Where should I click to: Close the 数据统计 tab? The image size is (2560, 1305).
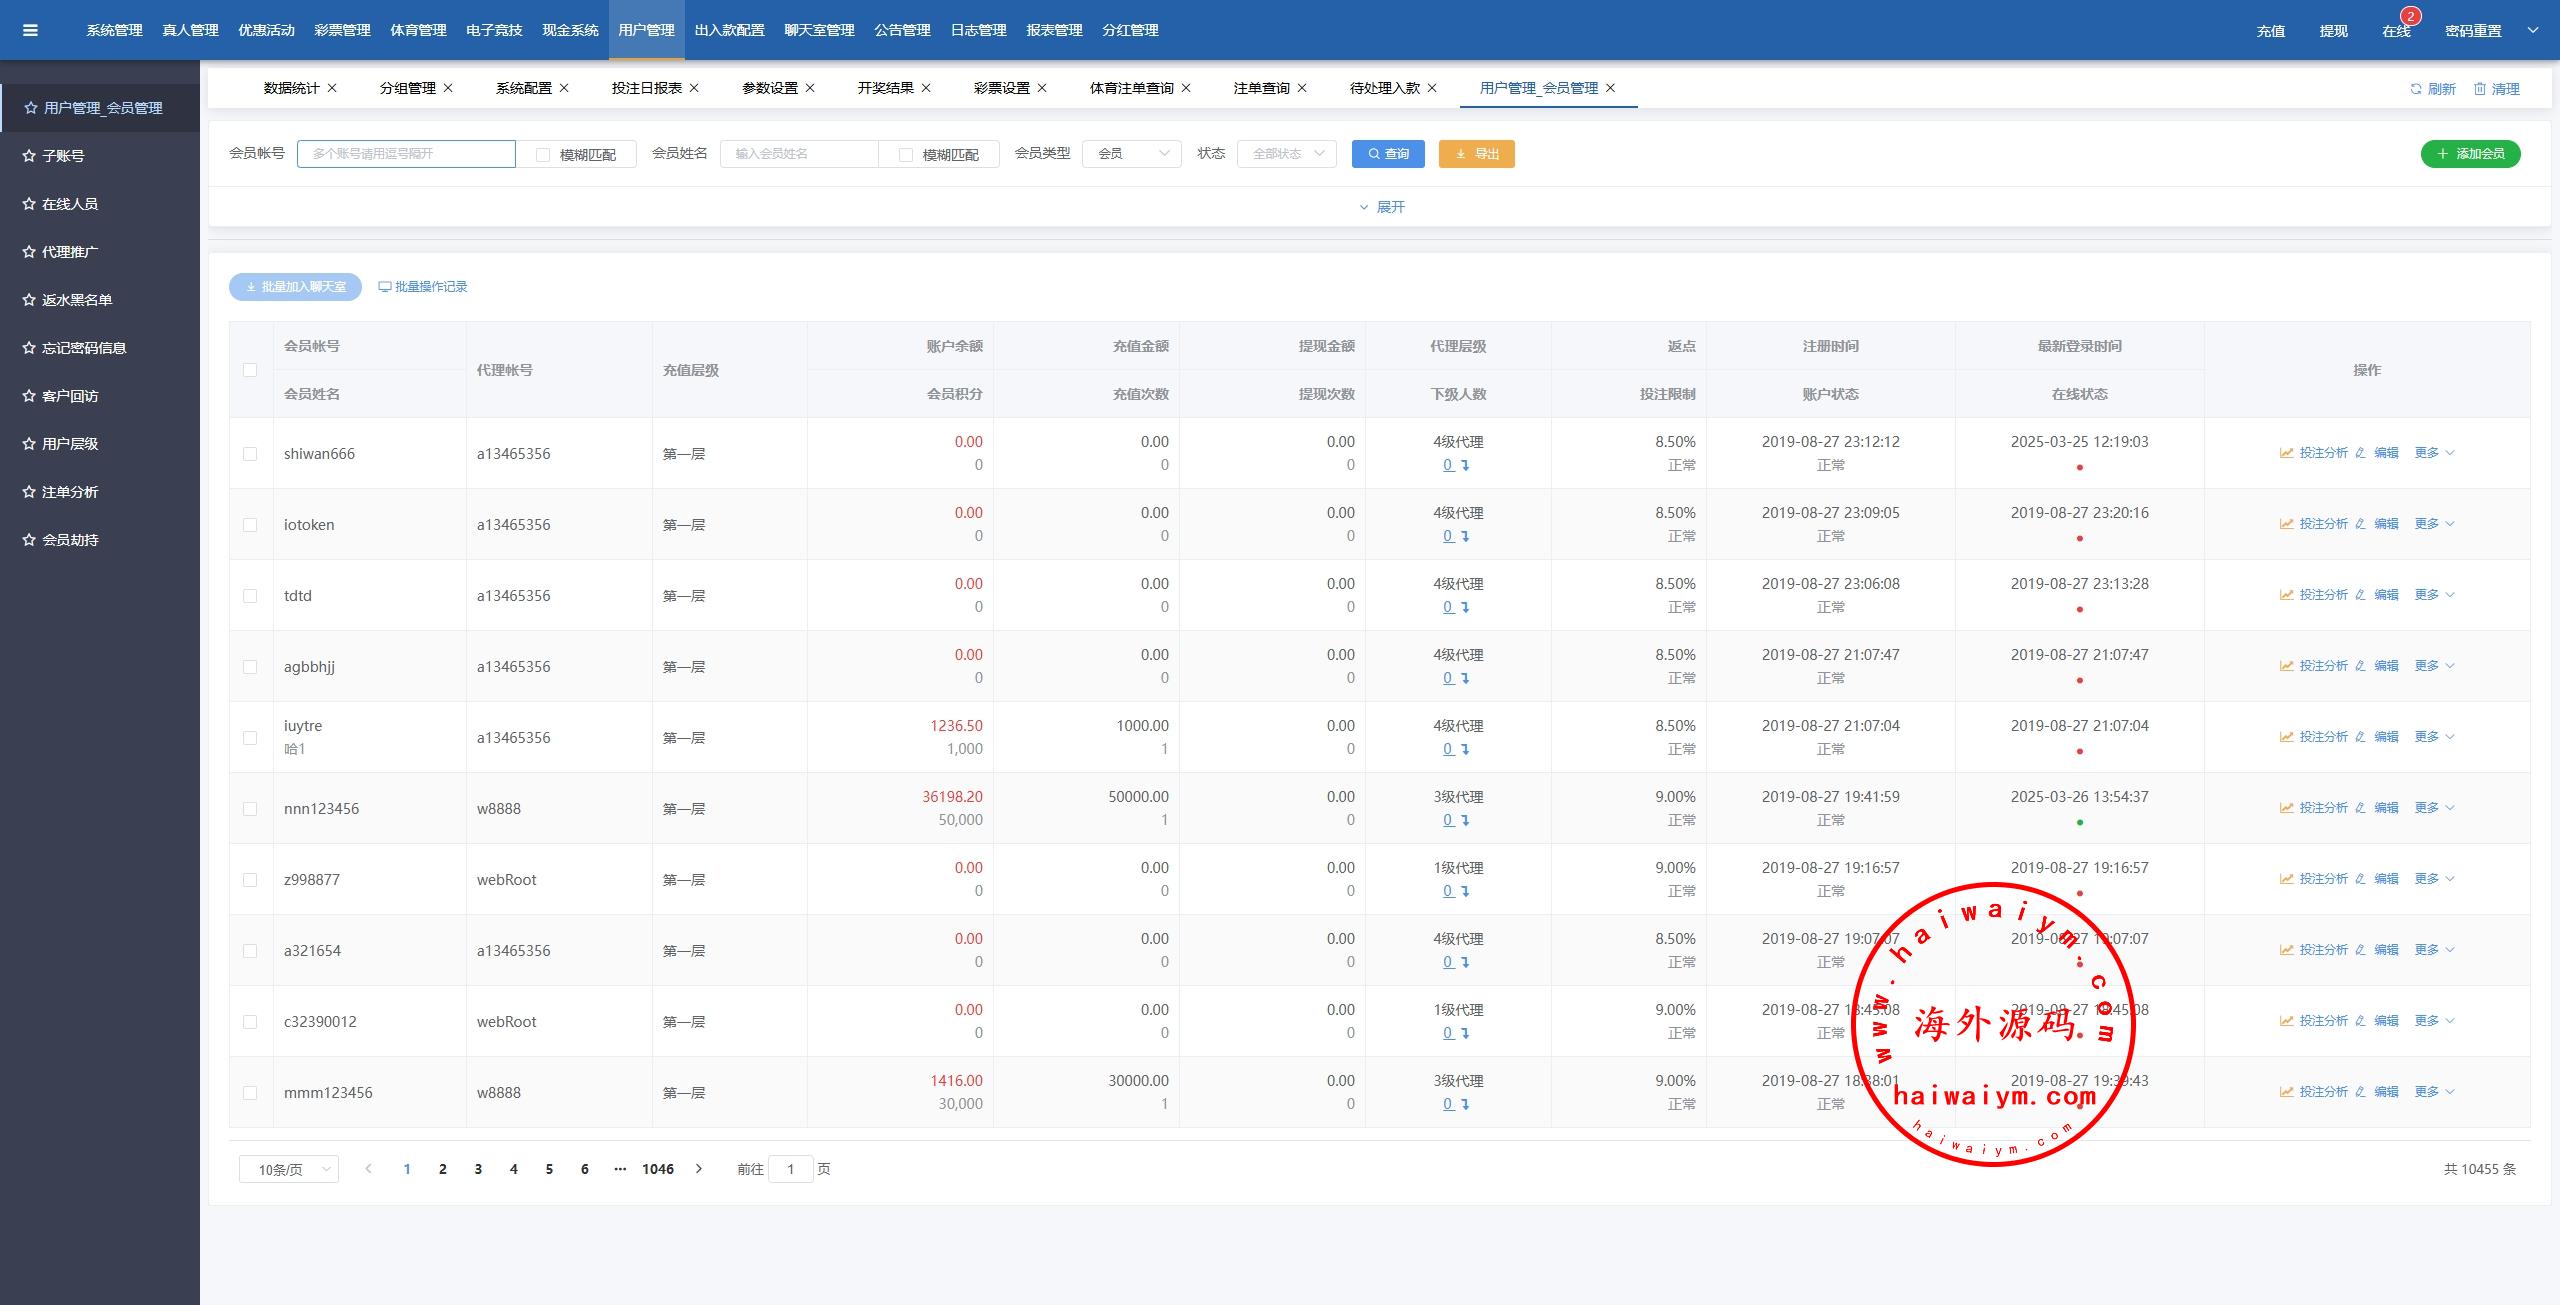tap(332, 88)
